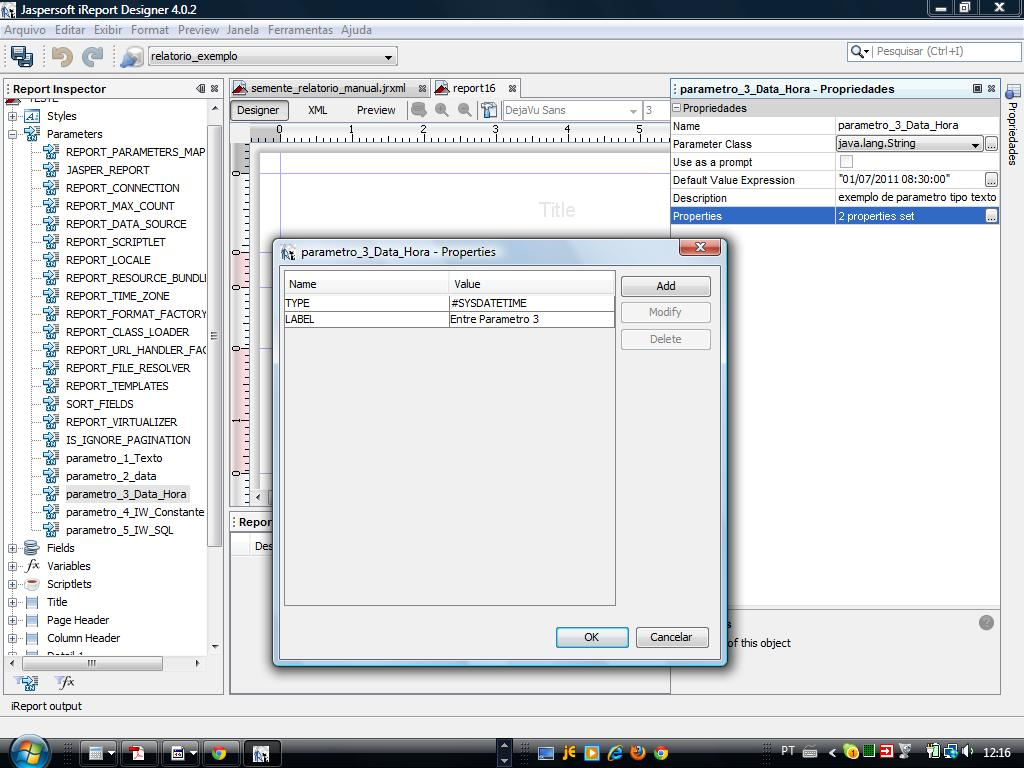Click the help icon in properties description area
The image size is (1024, 768).
pyautogui.click(x=986, y=622)
